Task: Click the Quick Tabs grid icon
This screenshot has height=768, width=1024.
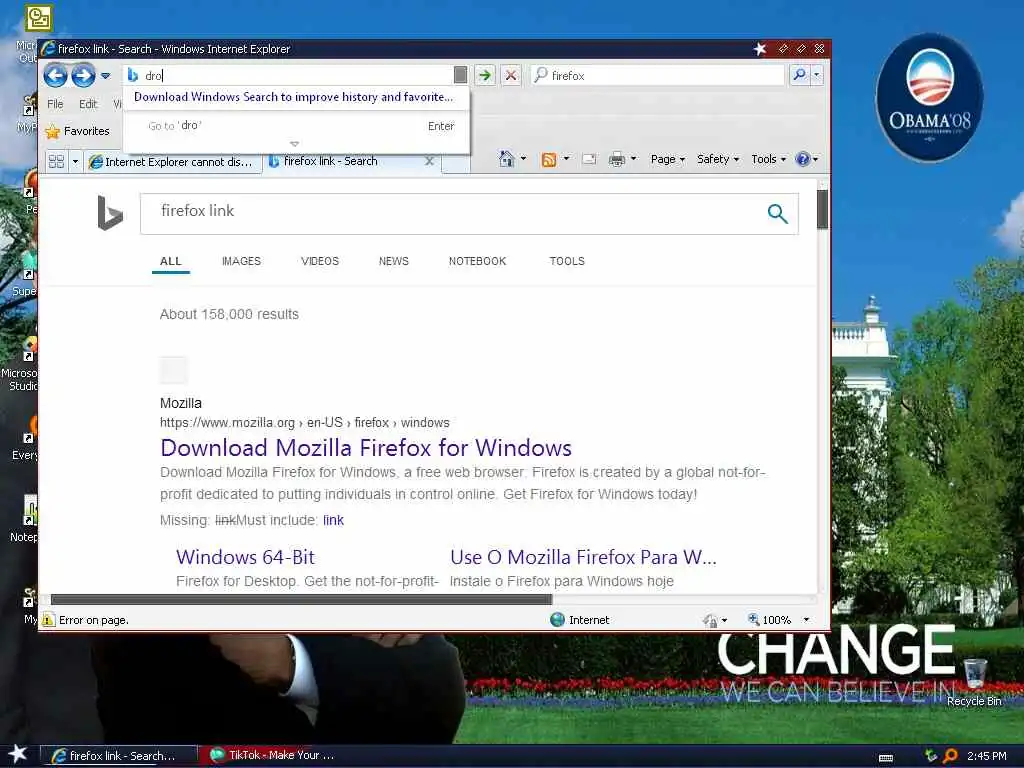Action: (56, 161)
